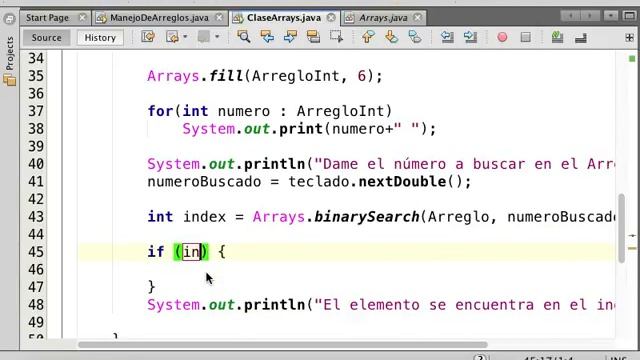Click Previous Bookmark icon

coord(368,37)
